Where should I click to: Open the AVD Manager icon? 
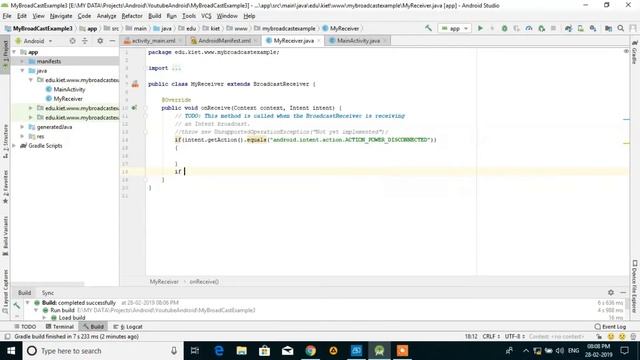(x=580, y=28)
